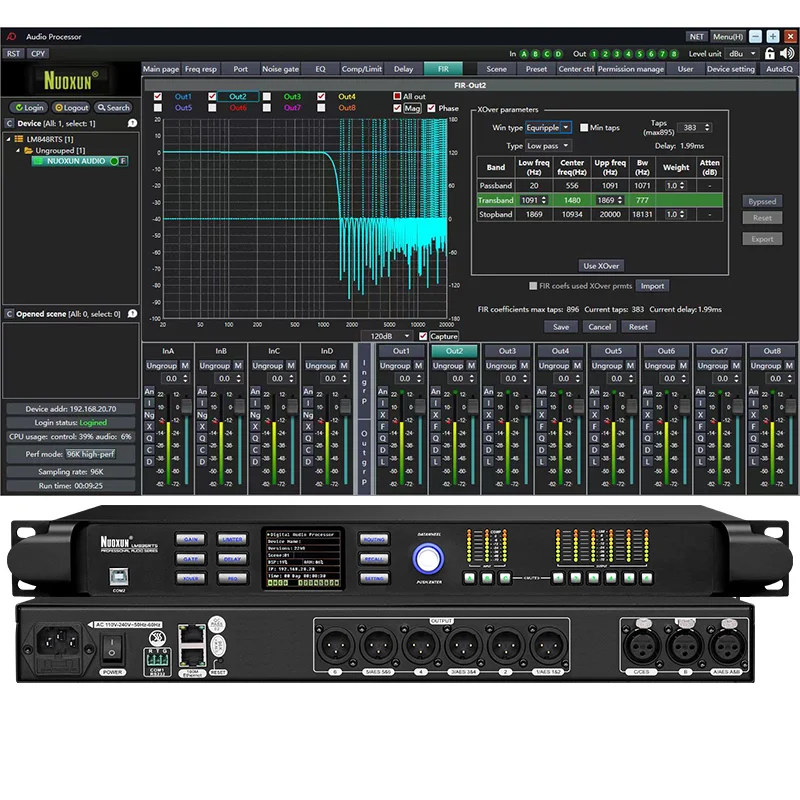Check the Min taps option
Viewport: 800px width, 800px height.
(x=584, y=128)
